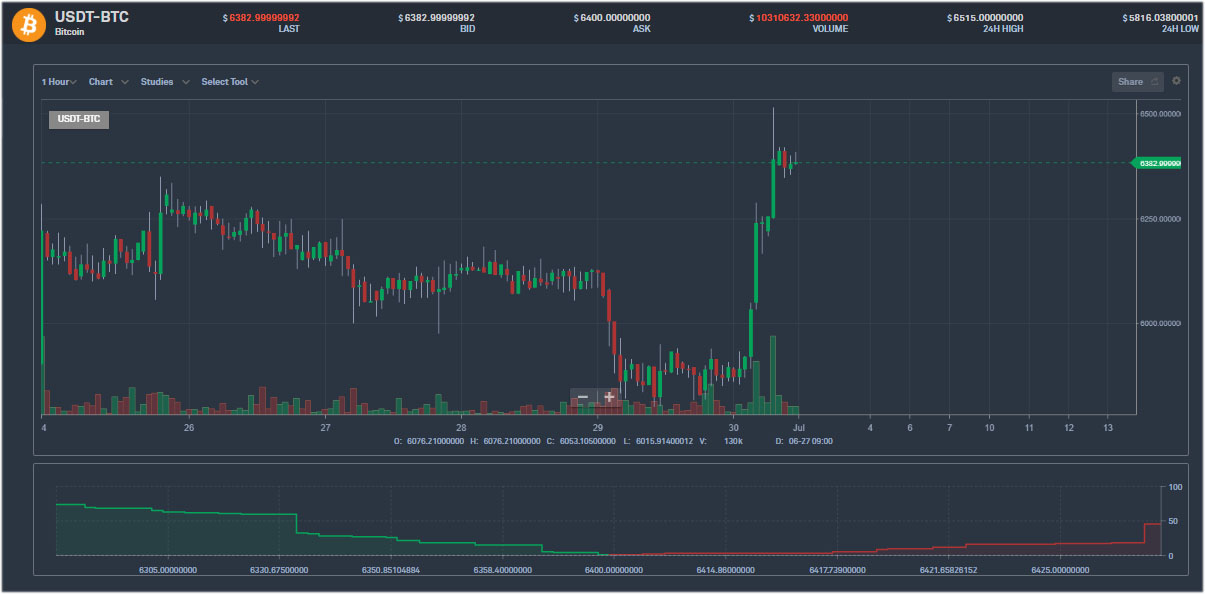Image resolution: width=1205 pixels, height=594 pixels.
Task: Open the 1 Hour interval dropdown
Action: [x=59, y=82]
